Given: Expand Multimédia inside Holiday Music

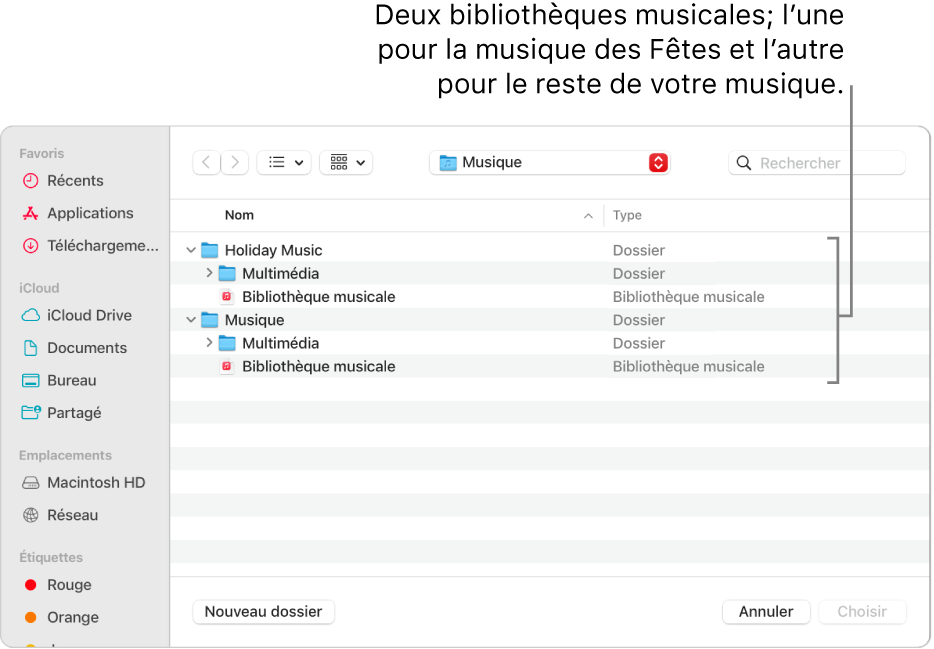Looking at the screenshot, I should (x=209, y=273).
